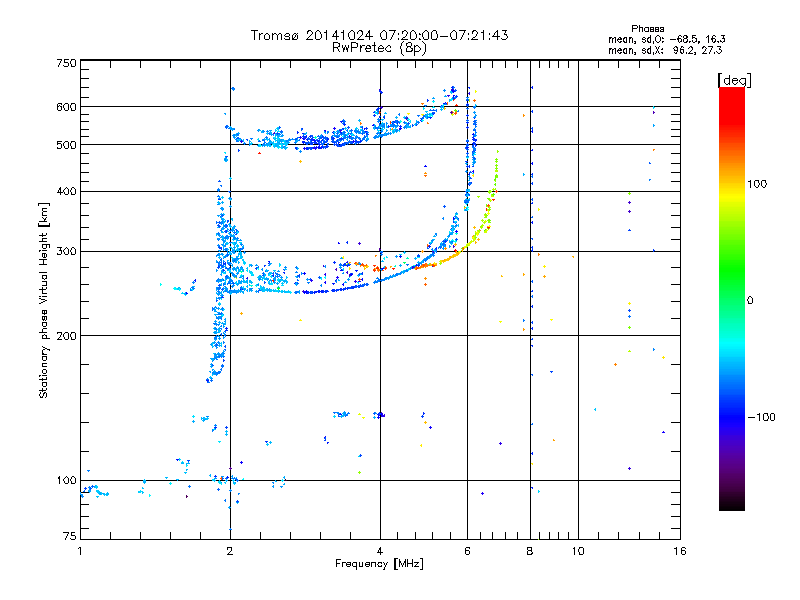Click the y-axis tick label '75'
This screenshot has height=600, width=800.
[70, 536]
